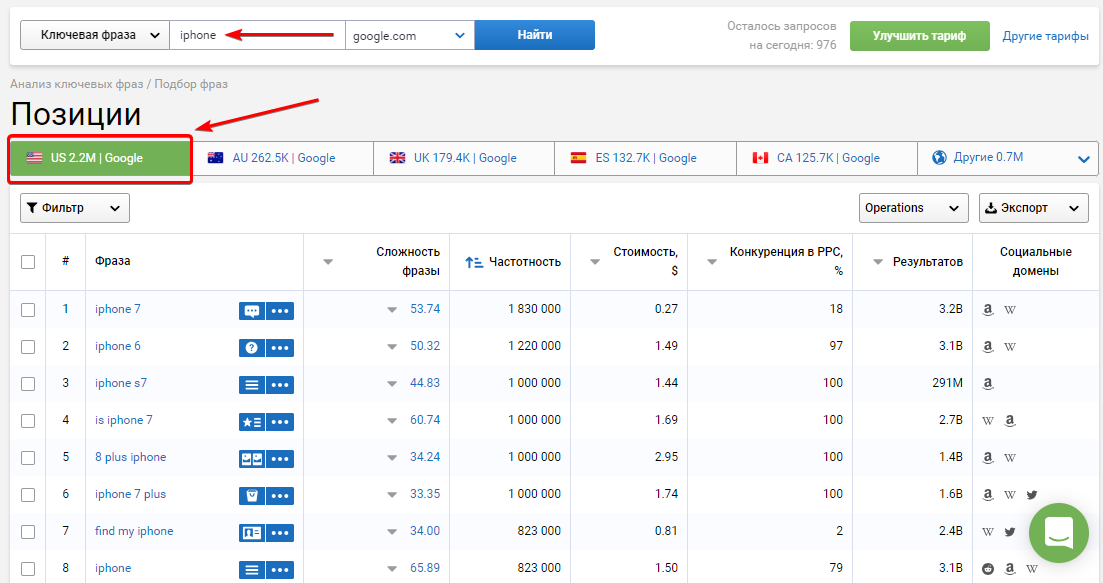Open the chat support bubble
The height and width of the screenshot is (583, 1103).
(x=1059, y=532)
